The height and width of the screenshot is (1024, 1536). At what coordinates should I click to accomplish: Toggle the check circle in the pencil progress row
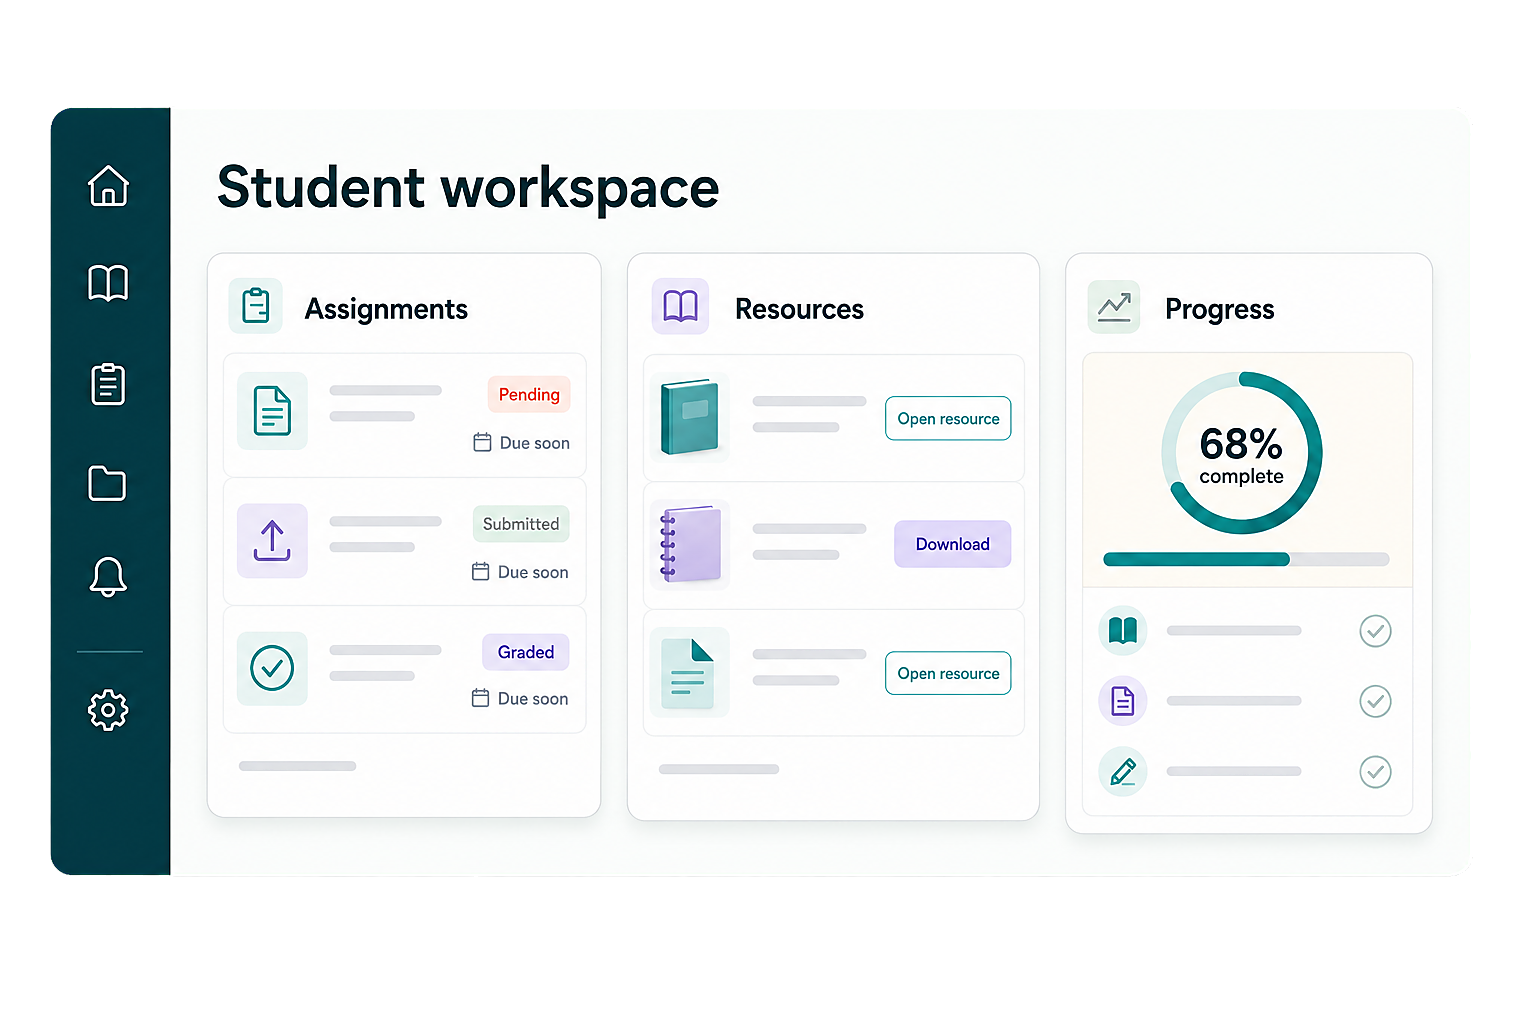1376,772
